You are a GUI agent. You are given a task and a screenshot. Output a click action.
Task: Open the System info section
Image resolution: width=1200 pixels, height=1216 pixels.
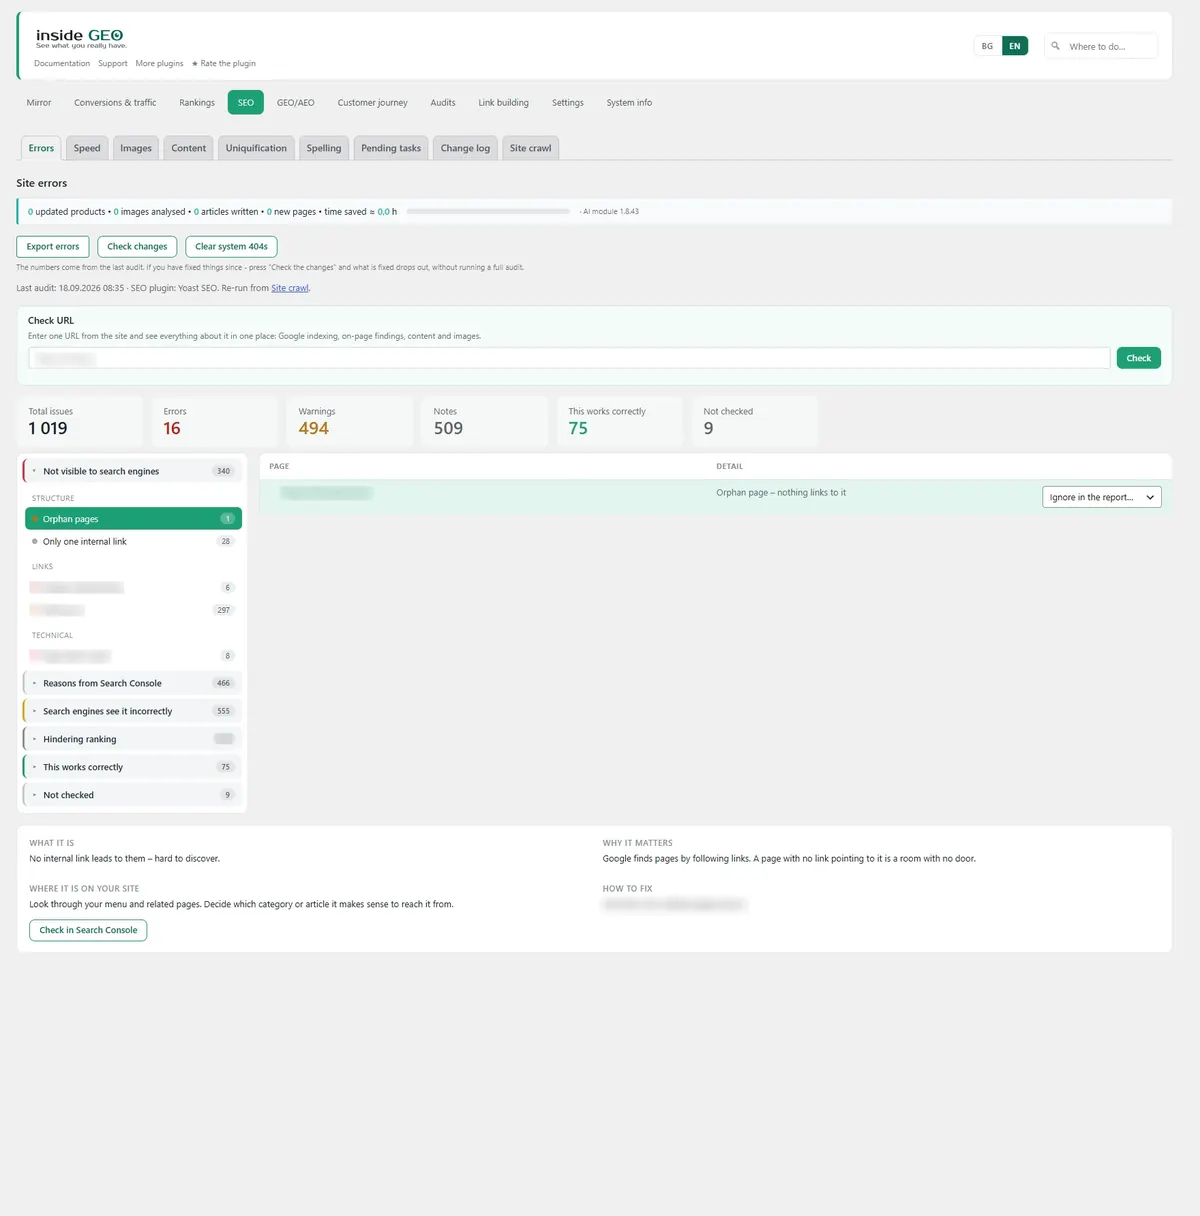tap(629, 102)
